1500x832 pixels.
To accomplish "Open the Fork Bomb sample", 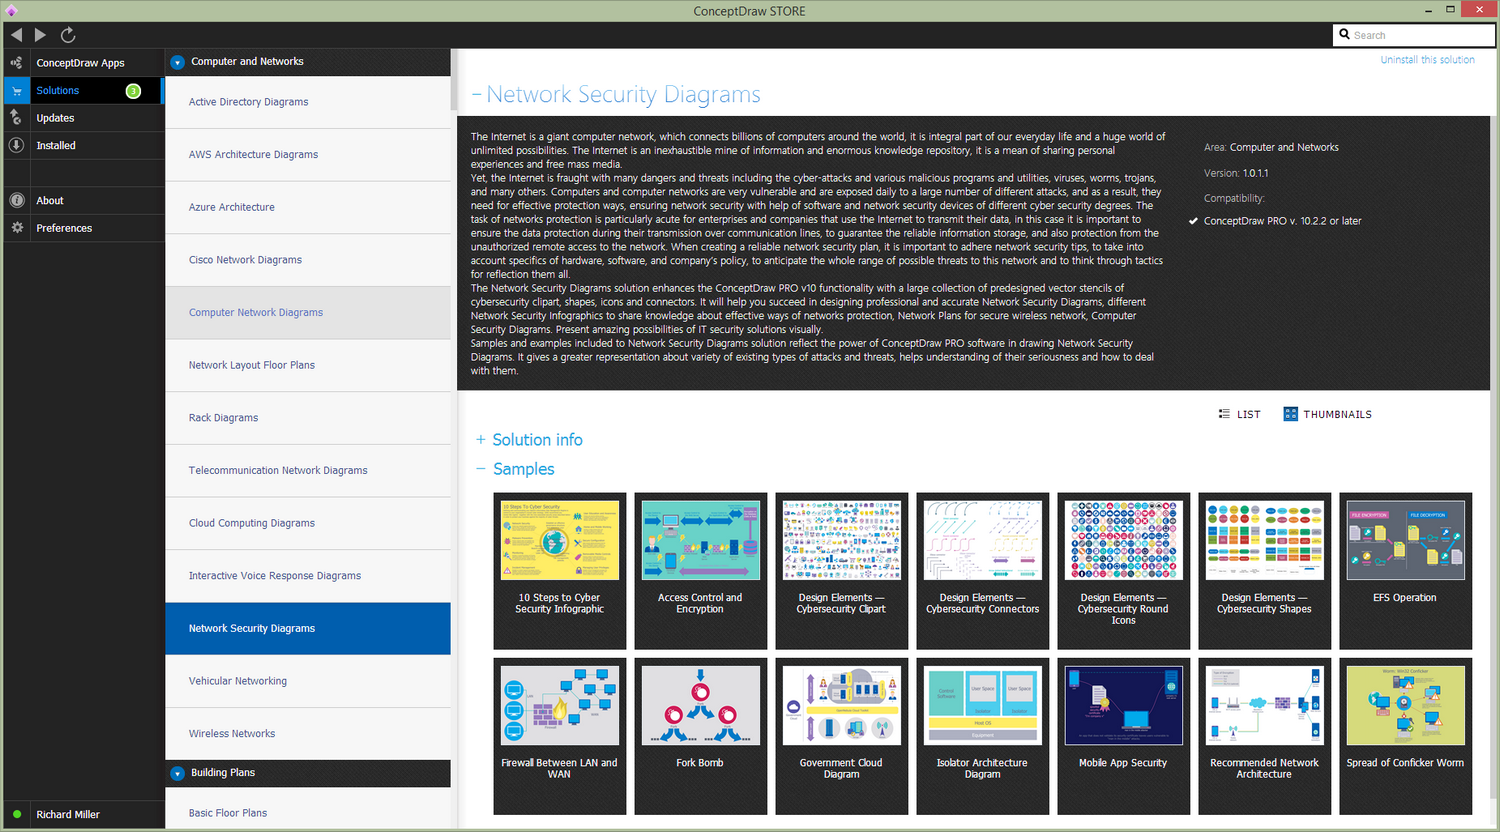I will 701,735.
